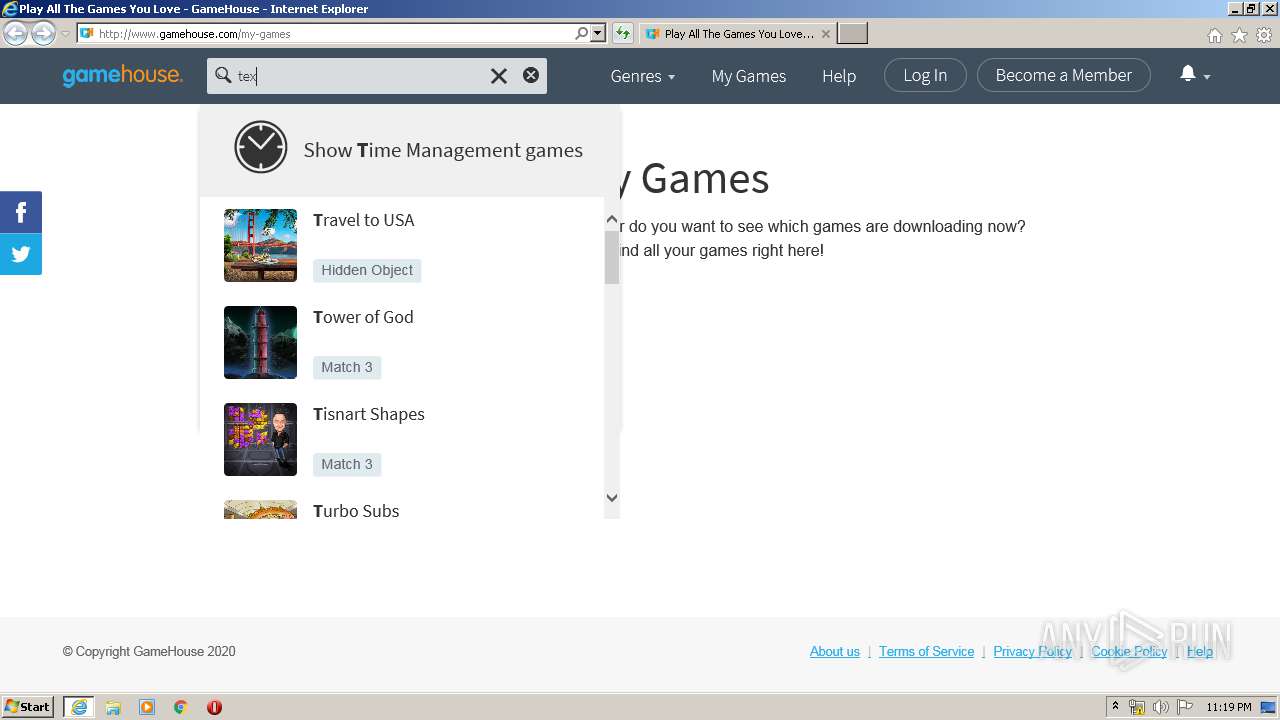Image resolution: width=1280 pixels, height=720 pixels.
Task: Select Tisnart Shapes game title
Action: point(369,414)
